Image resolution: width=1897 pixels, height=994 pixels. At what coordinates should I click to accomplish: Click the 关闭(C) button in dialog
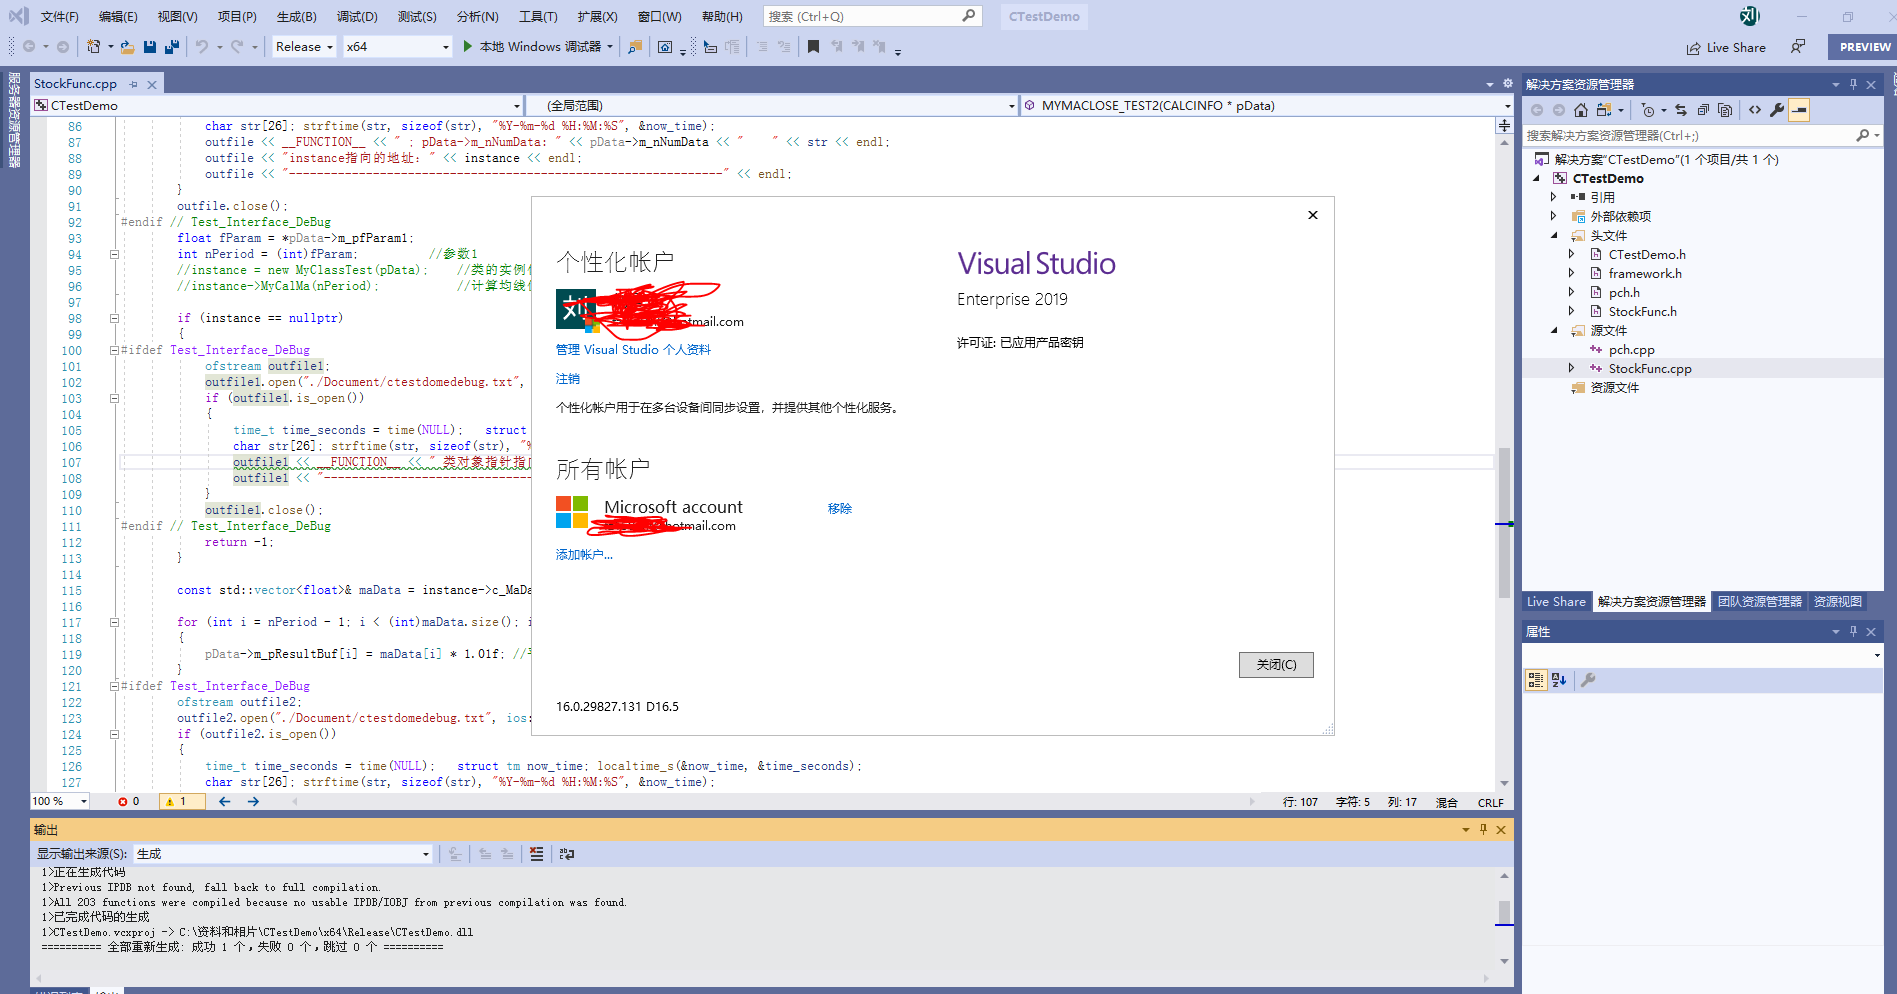click(1276, 665)
